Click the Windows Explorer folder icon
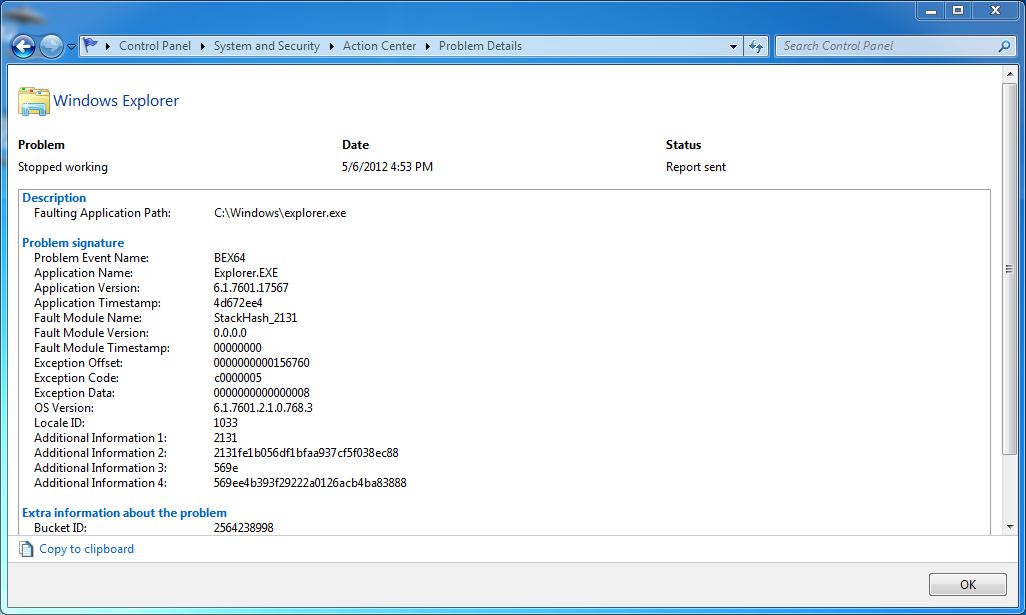The width and height of the screenshot is (1026, 615). coord(33,101)
